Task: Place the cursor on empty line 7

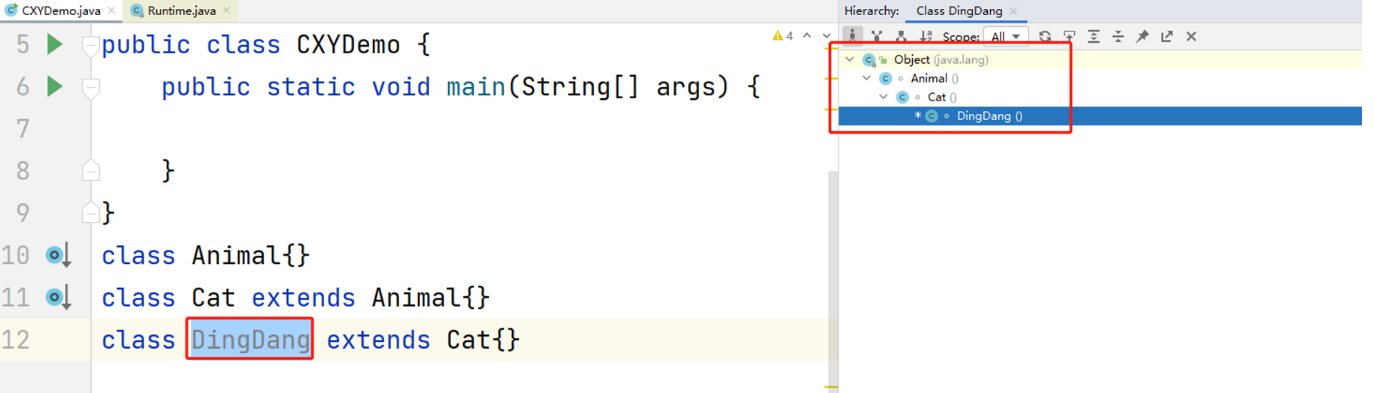Action: click(465, 130)
